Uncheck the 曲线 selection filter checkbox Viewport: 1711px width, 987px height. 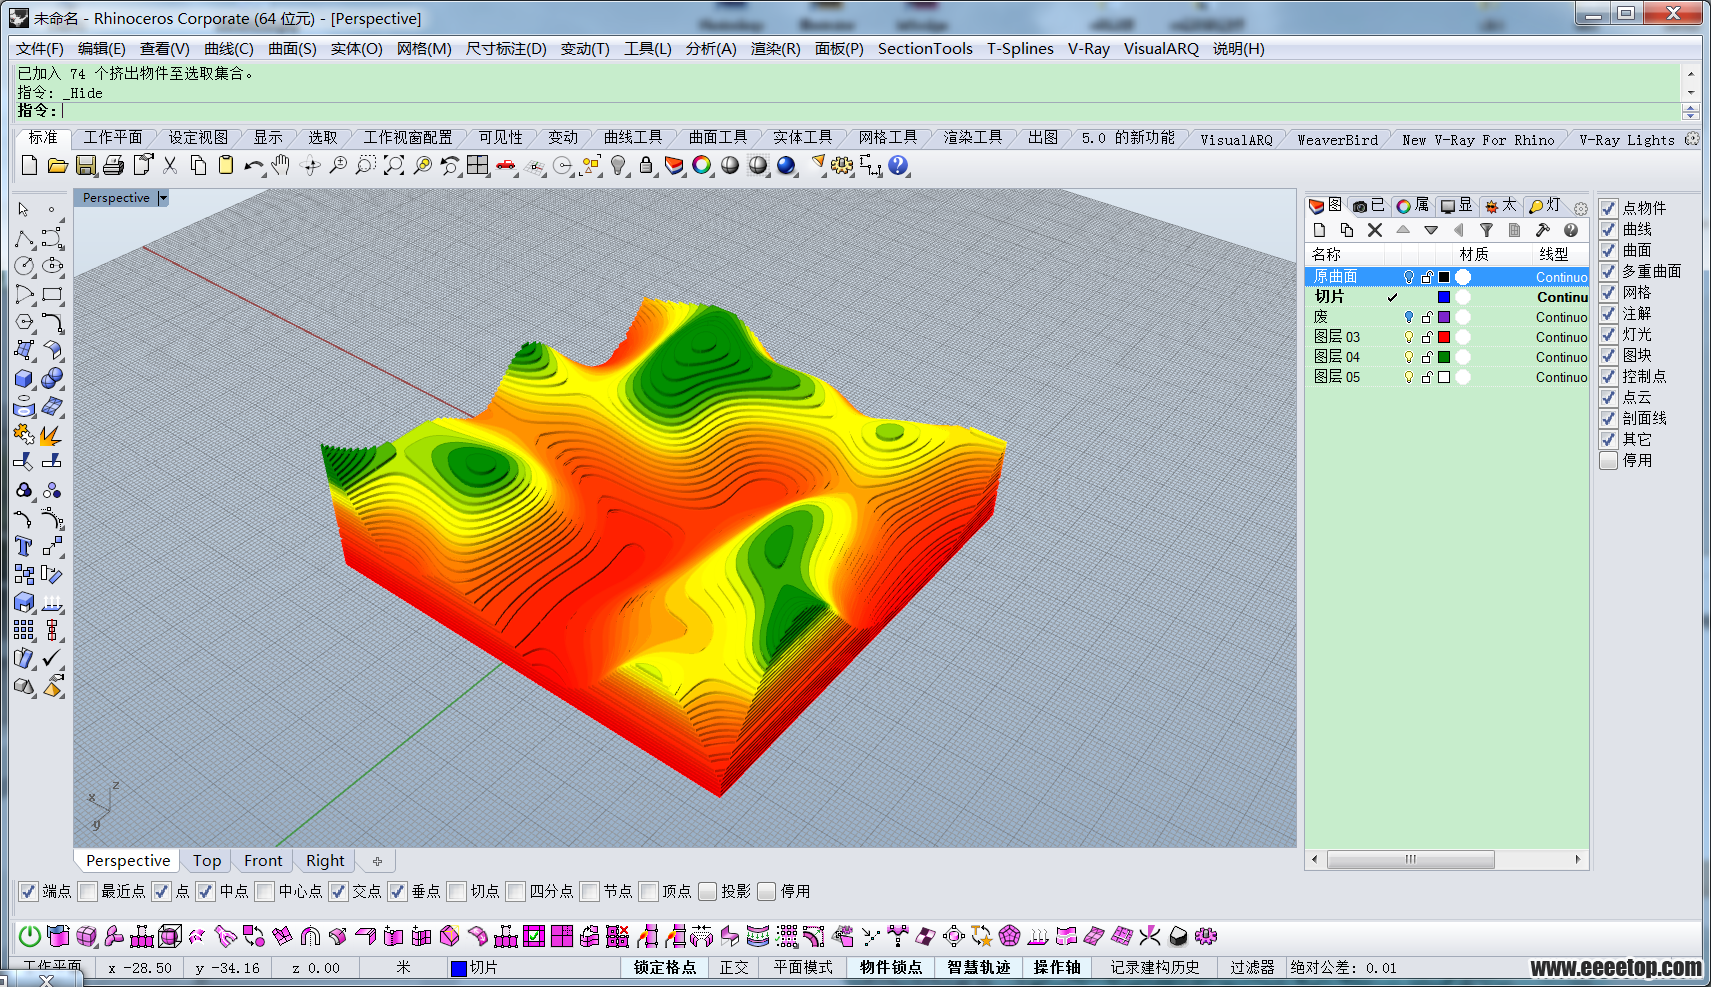(1608, 229)
